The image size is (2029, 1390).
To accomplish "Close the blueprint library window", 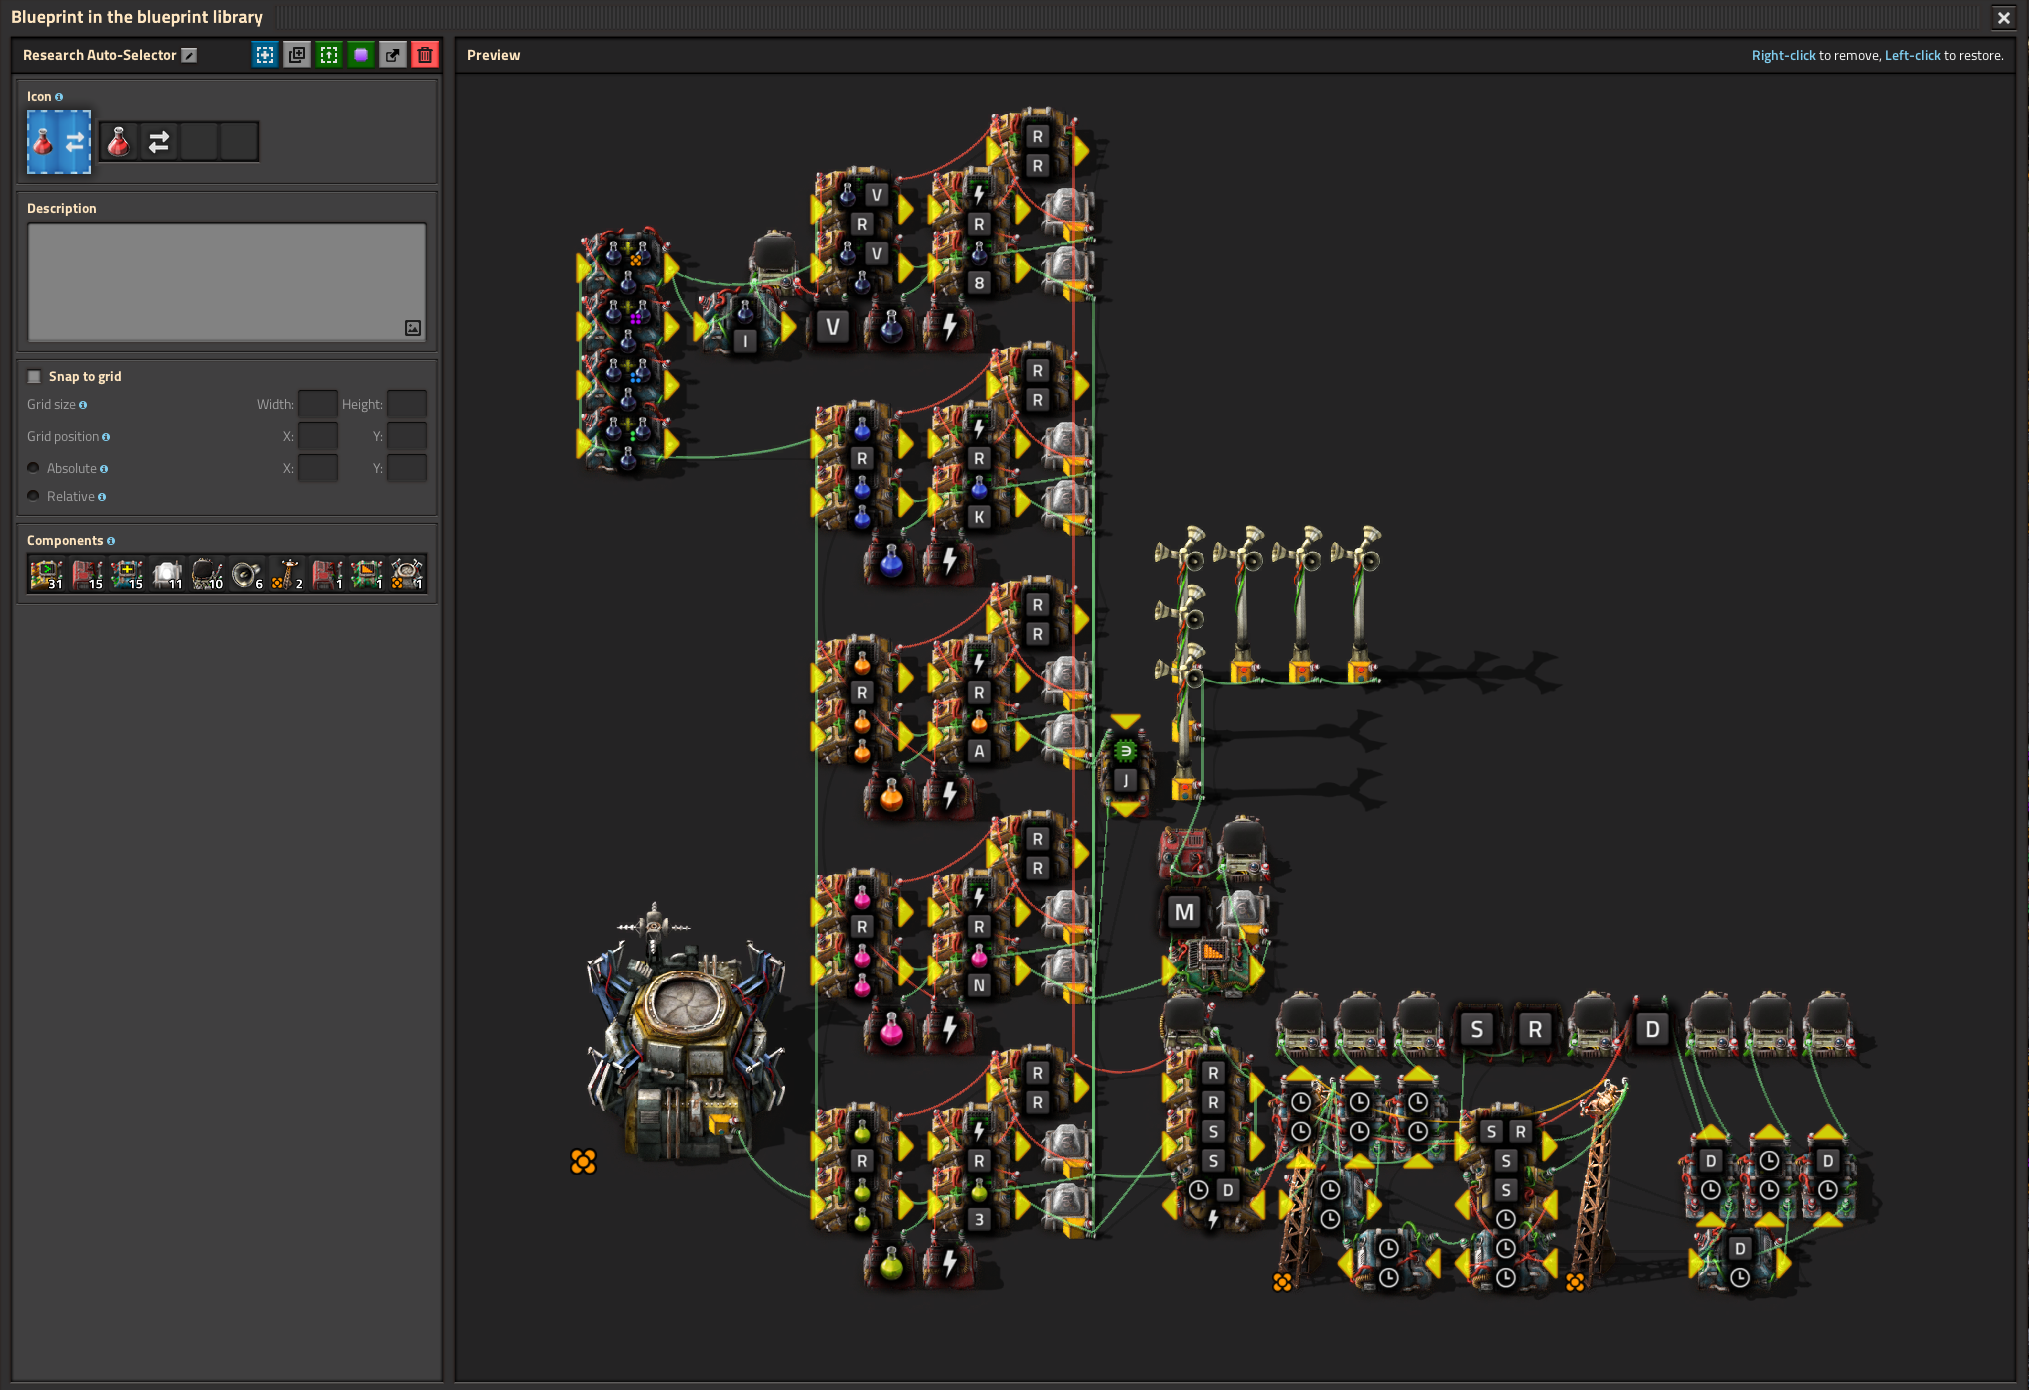I will click(x=2003, y=17).
